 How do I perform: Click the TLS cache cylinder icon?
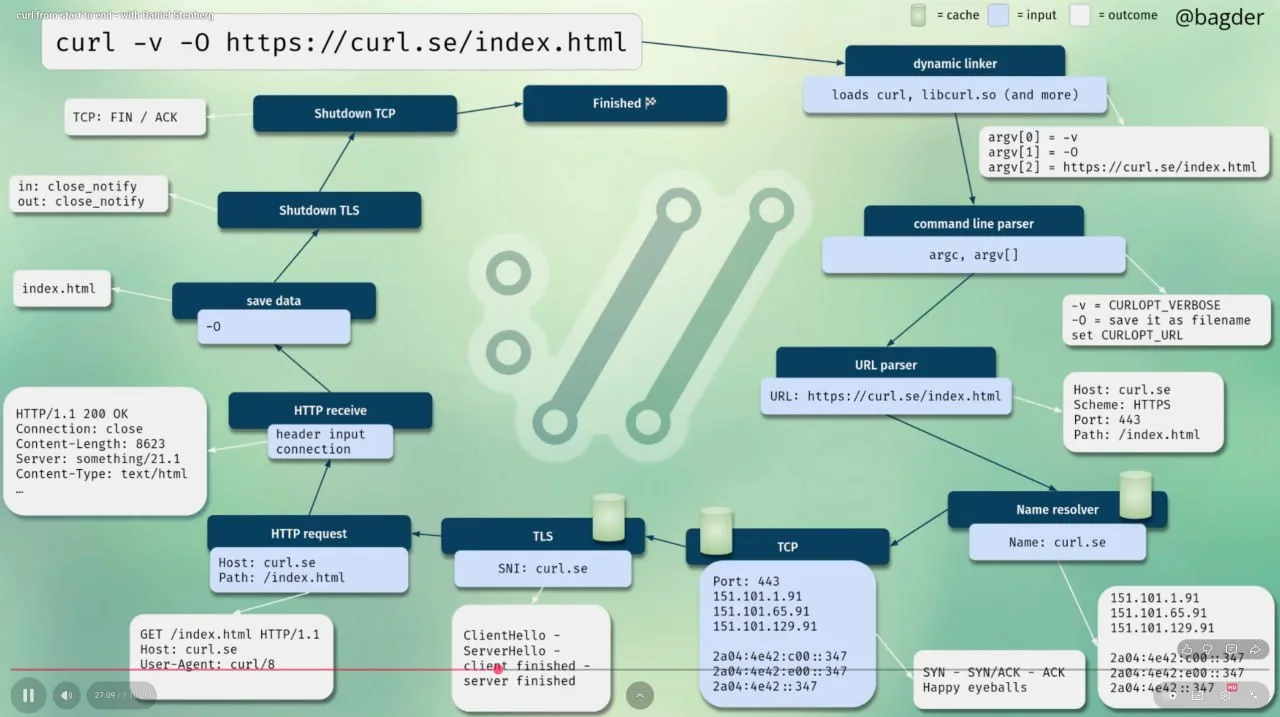pos(608,518)
